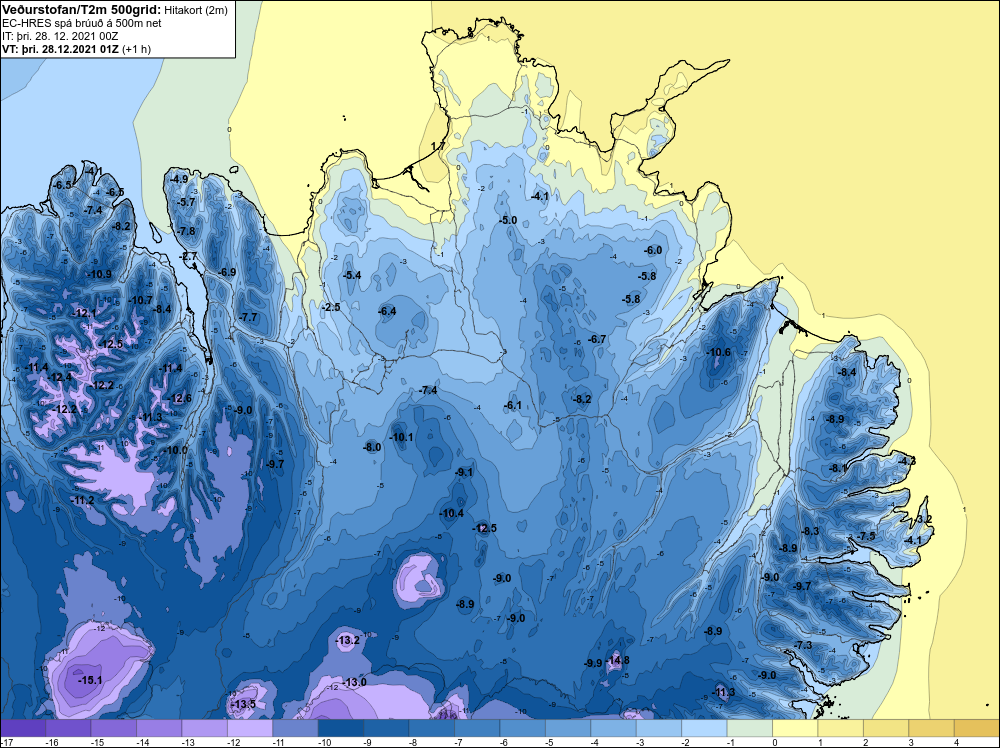Click the -13.5 temperature label

coord(243,704)
